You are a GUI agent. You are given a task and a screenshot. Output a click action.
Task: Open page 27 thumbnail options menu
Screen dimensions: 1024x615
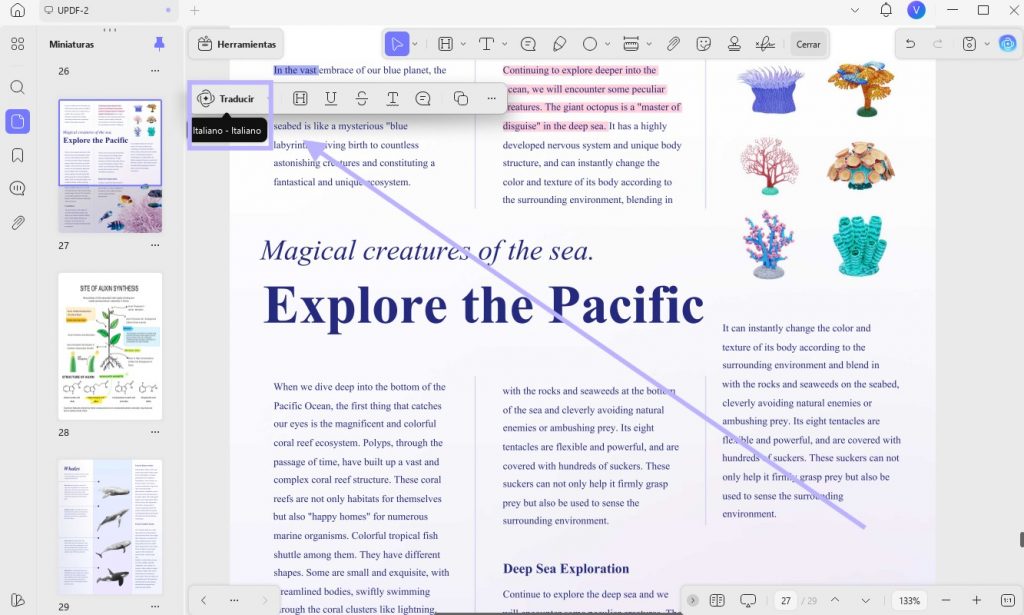(155, 245)
